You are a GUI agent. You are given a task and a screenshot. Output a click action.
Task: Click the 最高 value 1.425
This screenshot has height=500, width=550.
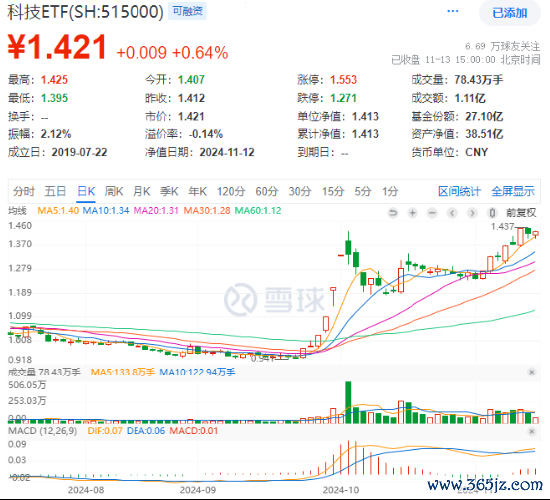point(54,80)
